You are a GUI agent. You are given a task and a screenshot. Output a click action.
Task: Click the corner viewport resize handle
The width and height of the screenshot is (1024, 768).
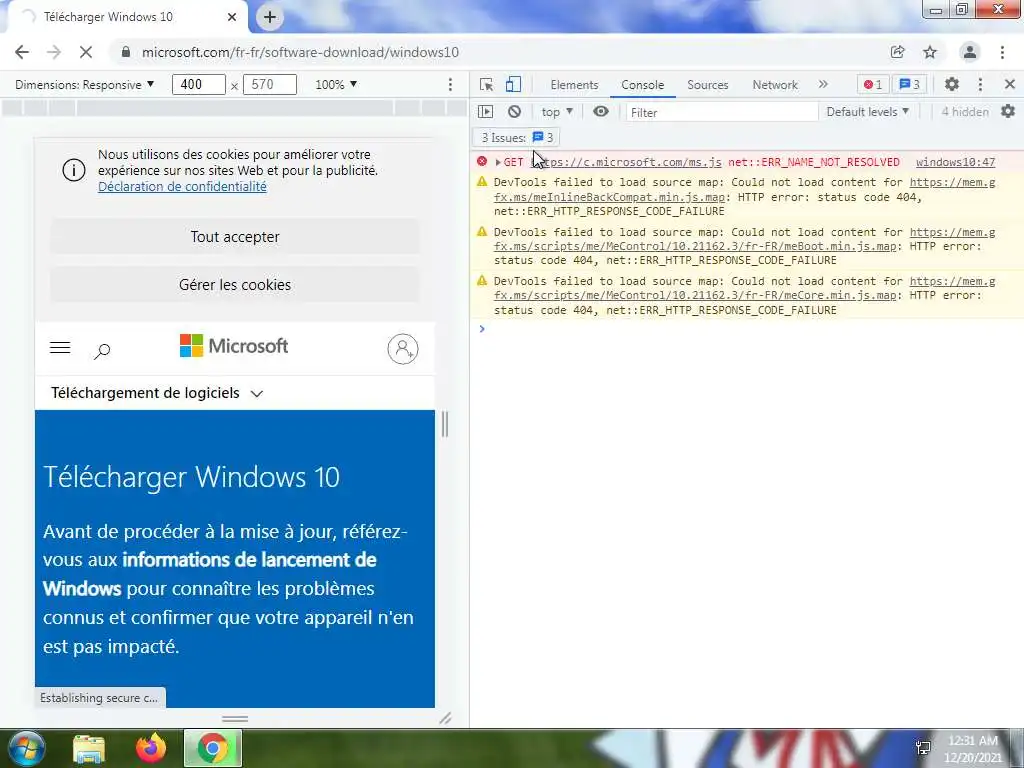pos(445,718)
